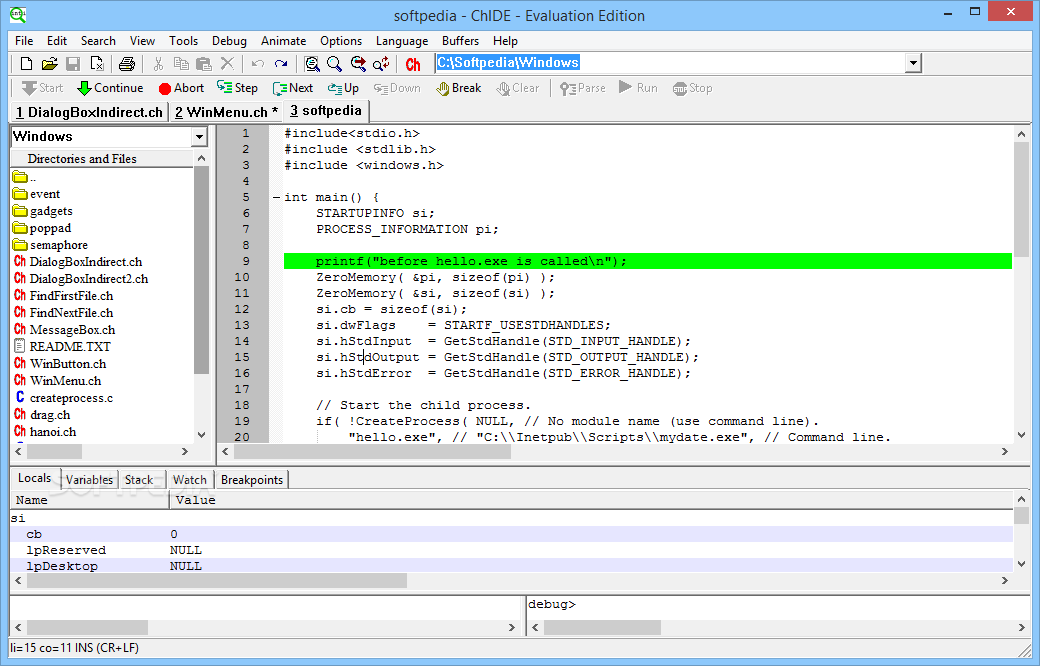This screenshot has width=1040, height=666.
Task: Select the createprocess.c file
Action: click(64, 398)
